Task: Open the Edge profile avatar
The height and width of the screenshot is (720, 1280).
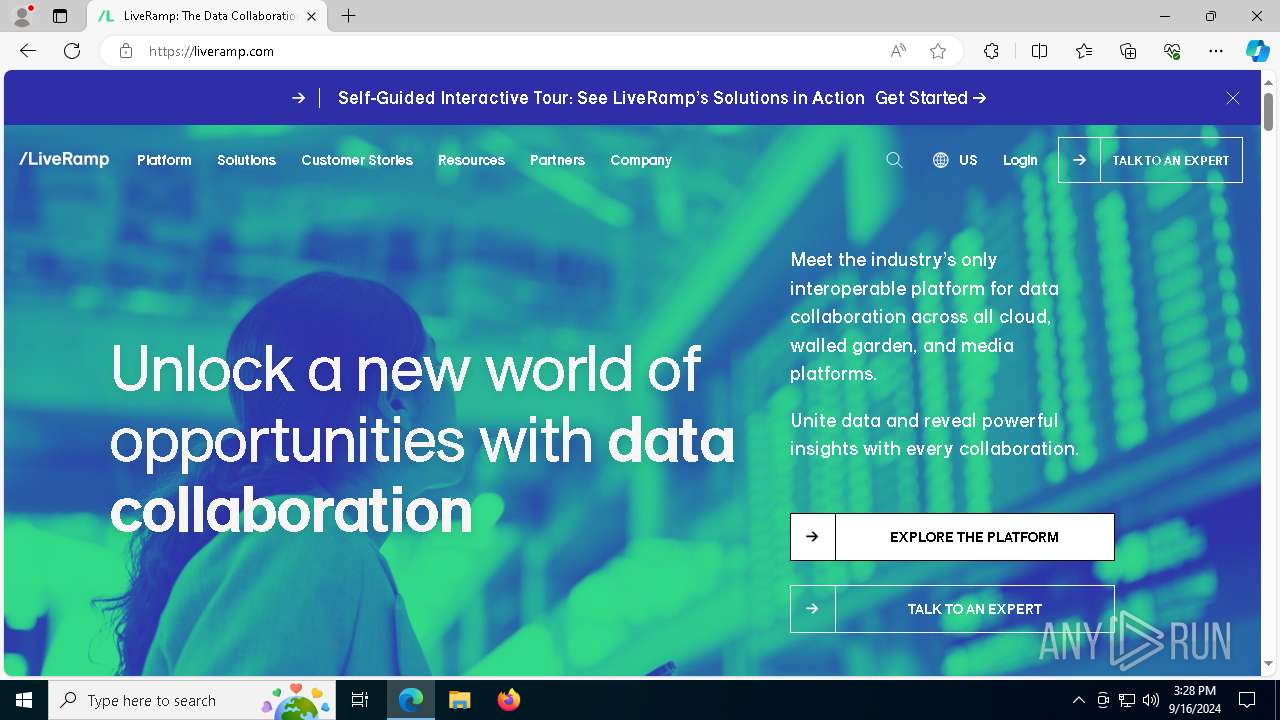Action: point(22,16)
